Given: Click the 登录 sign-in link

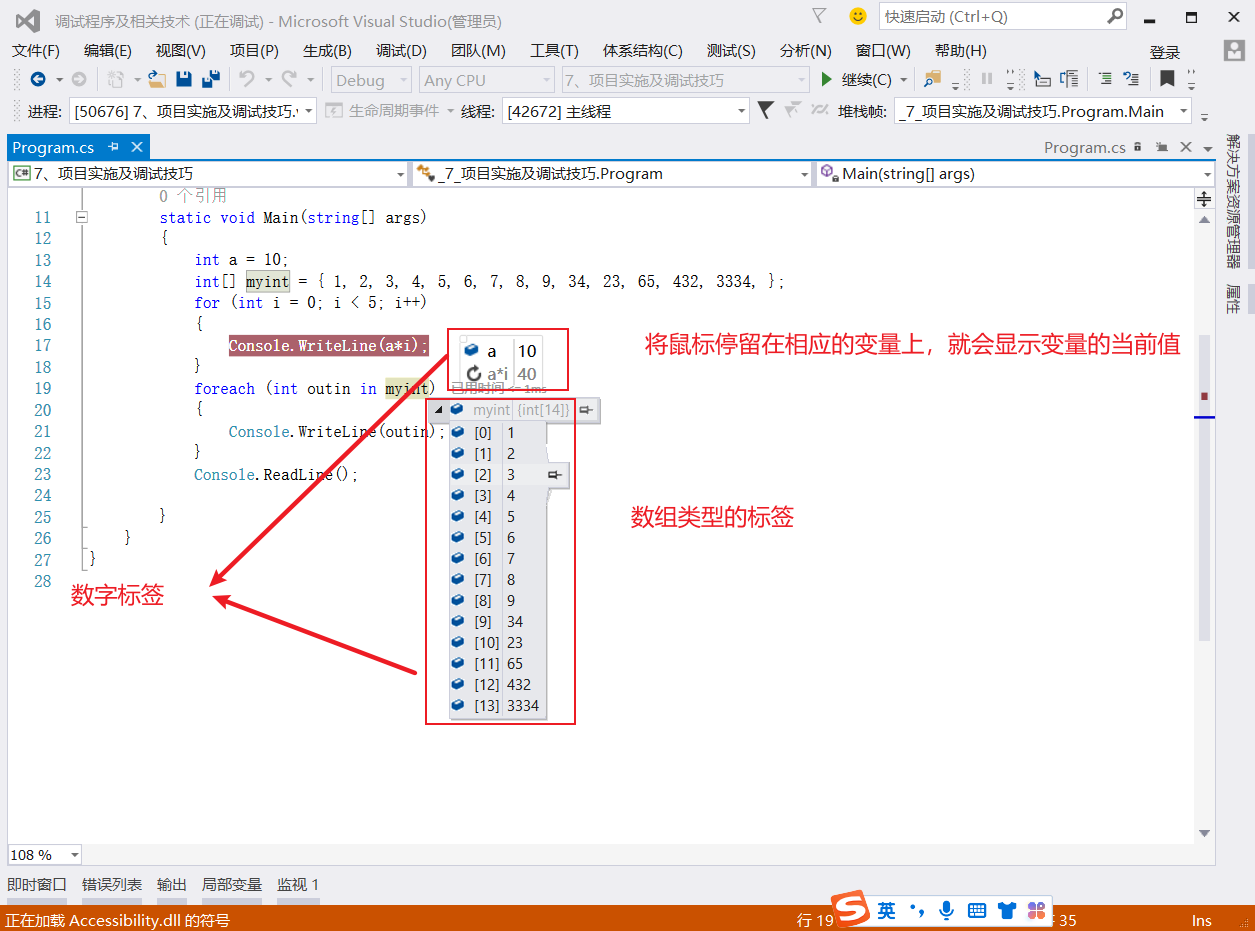Looking at the screenshot, I should pyautogui.click(x=1165, y=53).
